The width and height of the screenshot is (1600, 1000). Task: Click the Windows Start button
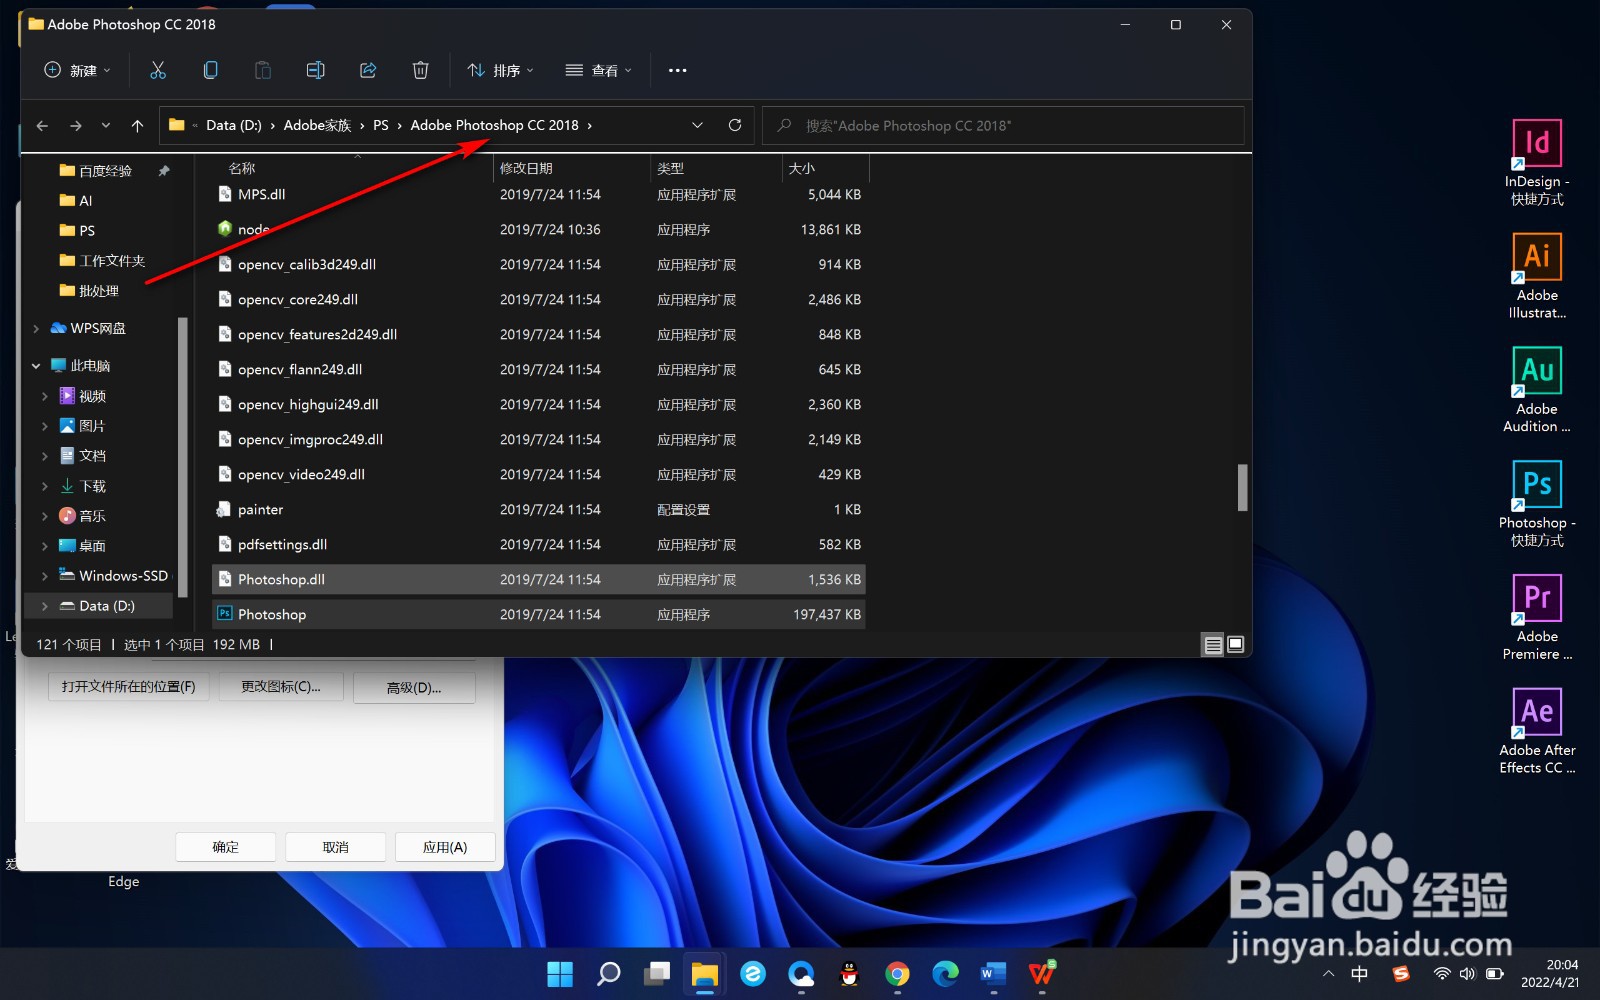[560, 973]
